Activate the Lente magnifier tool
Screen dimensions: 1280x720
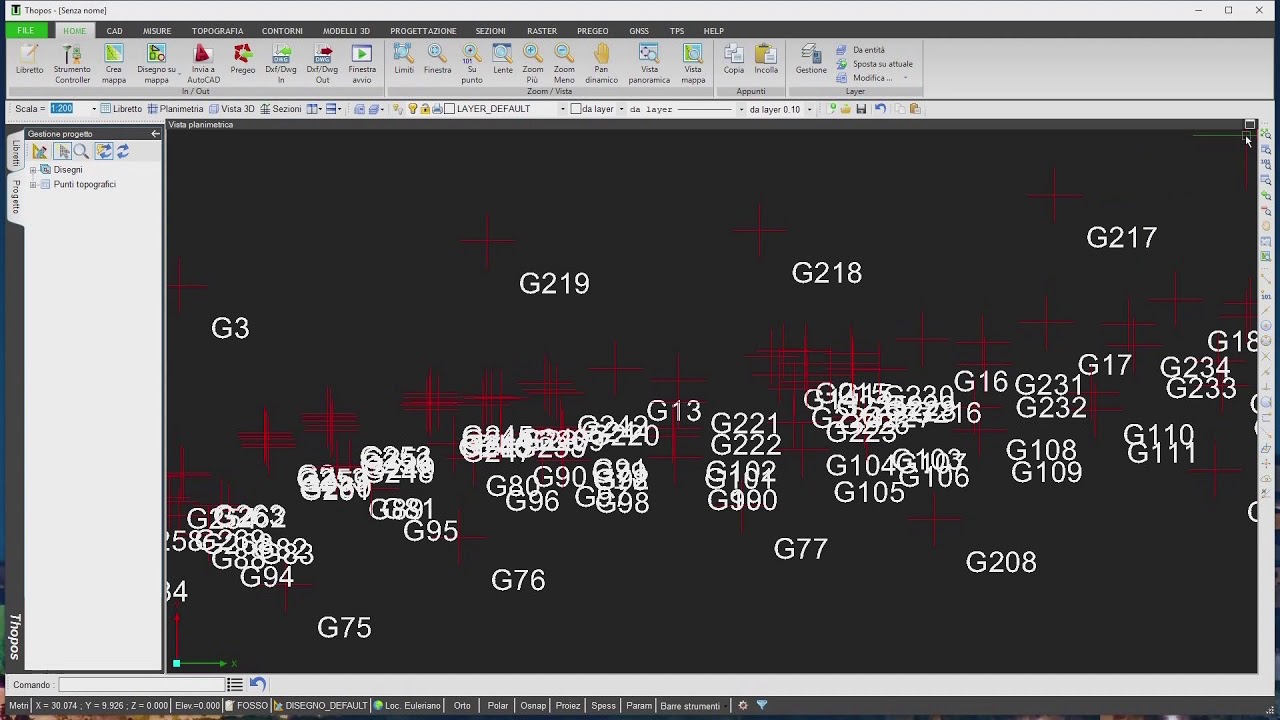[x=503, y=60]
